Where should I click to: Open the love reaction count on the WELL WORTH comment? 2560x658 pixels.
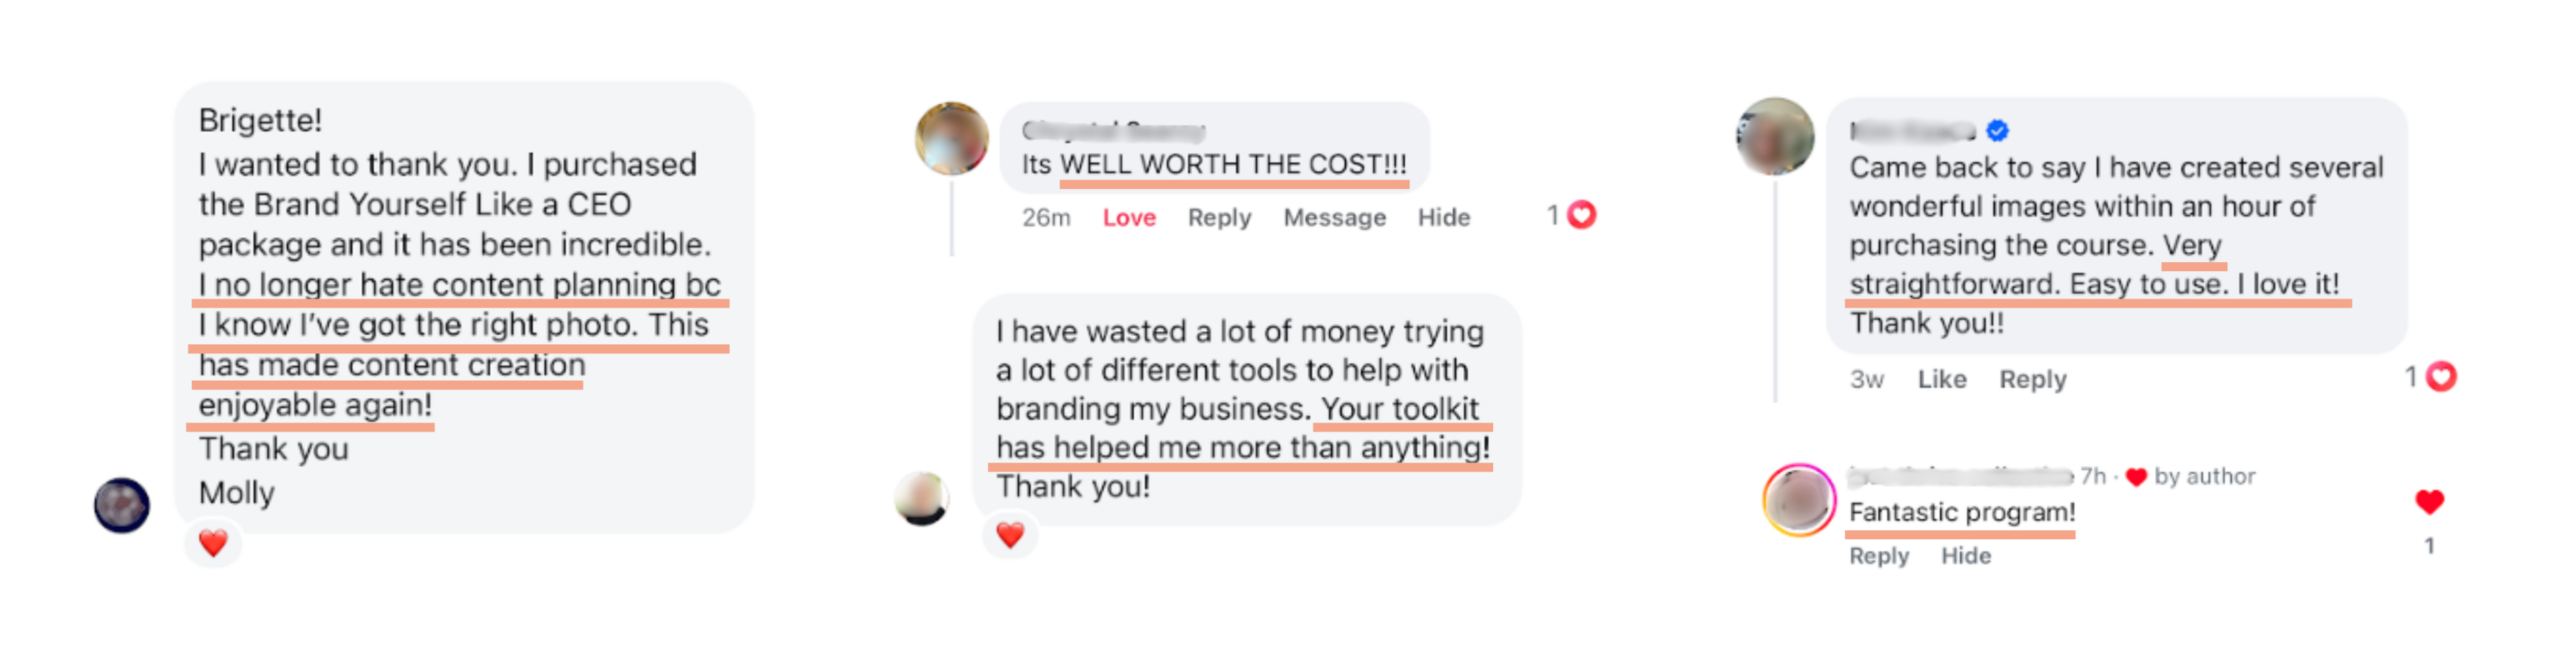[x=1572, y=215]
